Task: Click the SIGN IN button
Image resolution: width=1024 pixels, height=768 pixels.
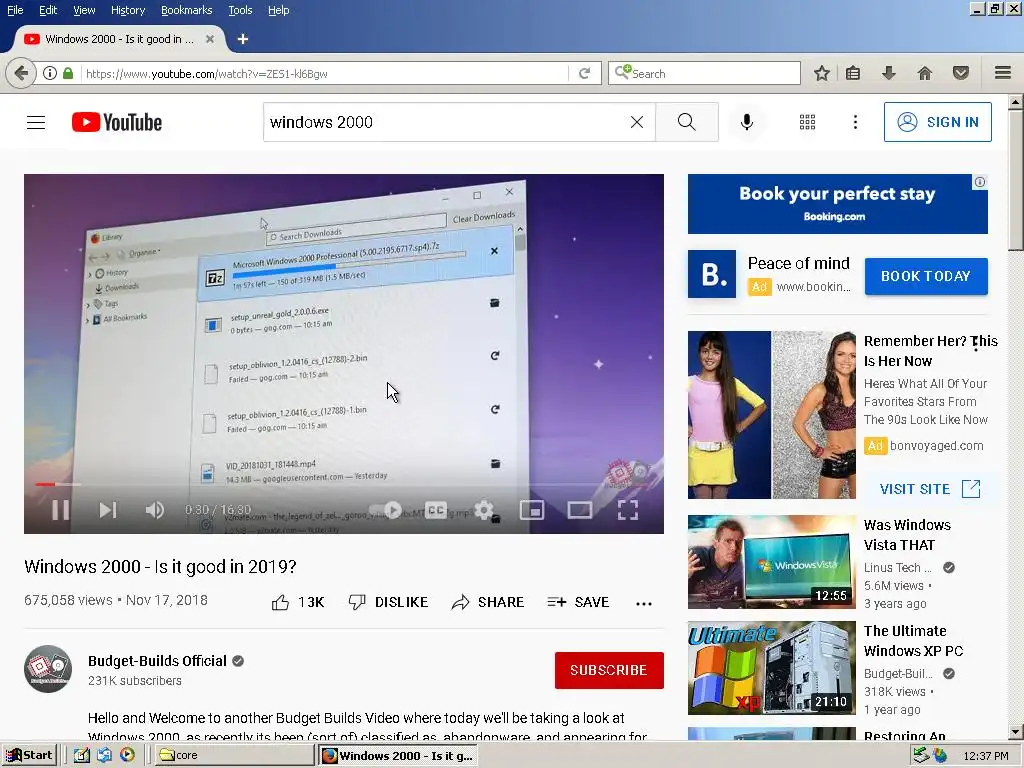Action: tap(937, 122)
